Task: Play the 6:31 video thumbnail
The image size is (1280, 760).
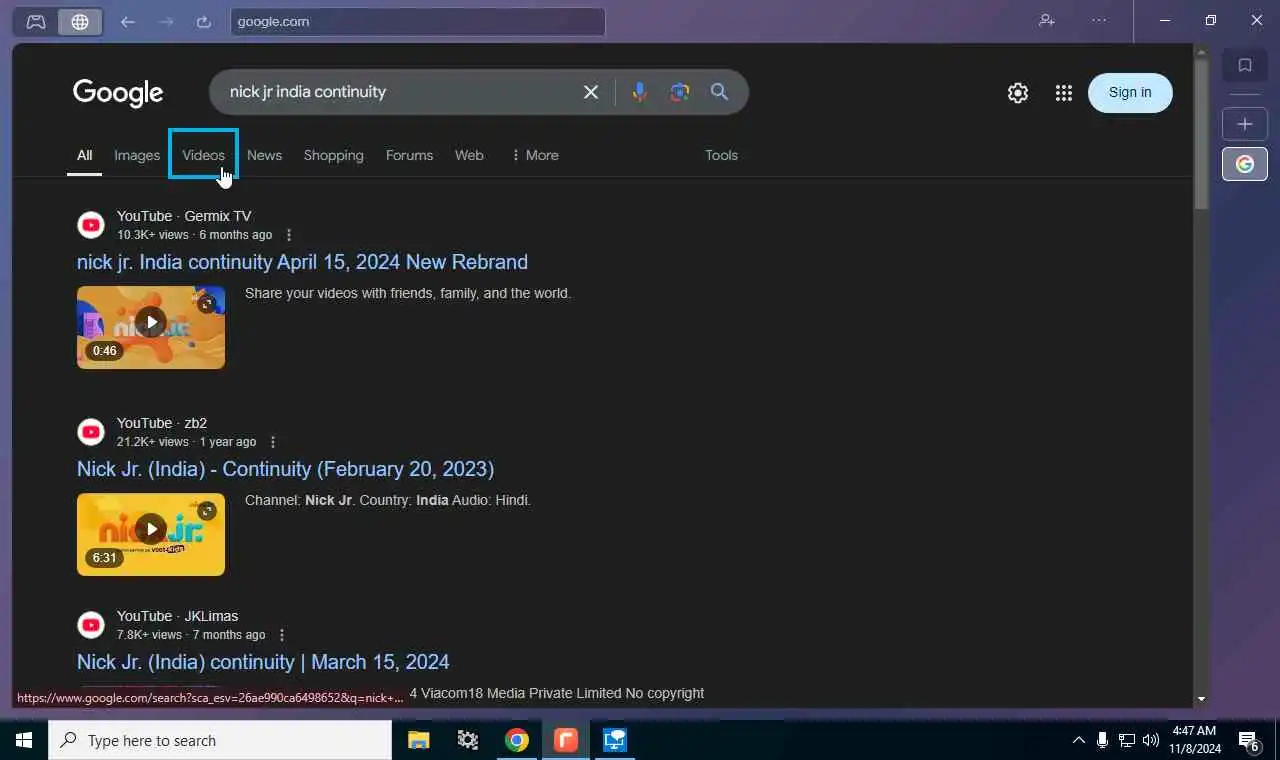Action: 151,534
